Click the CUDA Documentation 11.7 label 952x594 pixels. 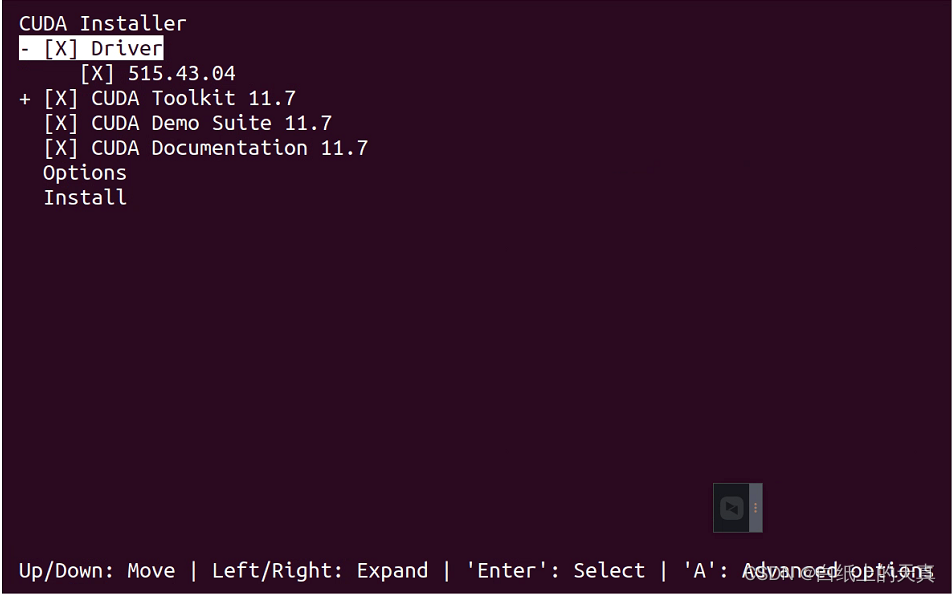(228, 147)
